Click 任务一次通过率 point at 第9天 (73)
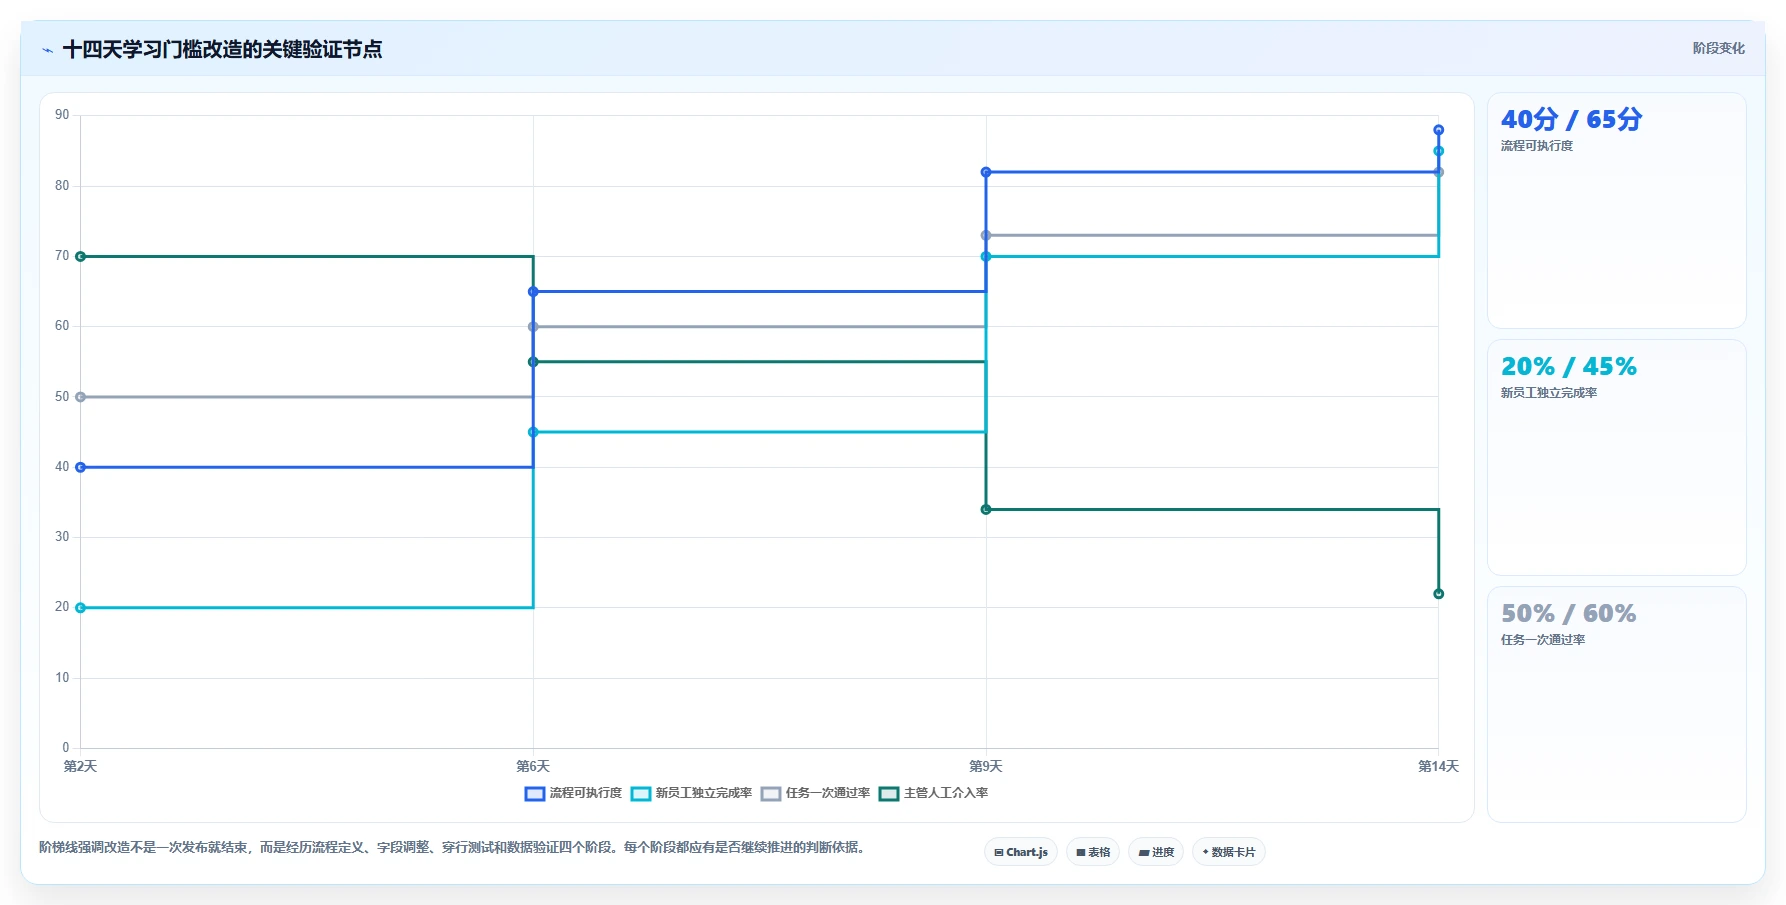 click(986, 236)
